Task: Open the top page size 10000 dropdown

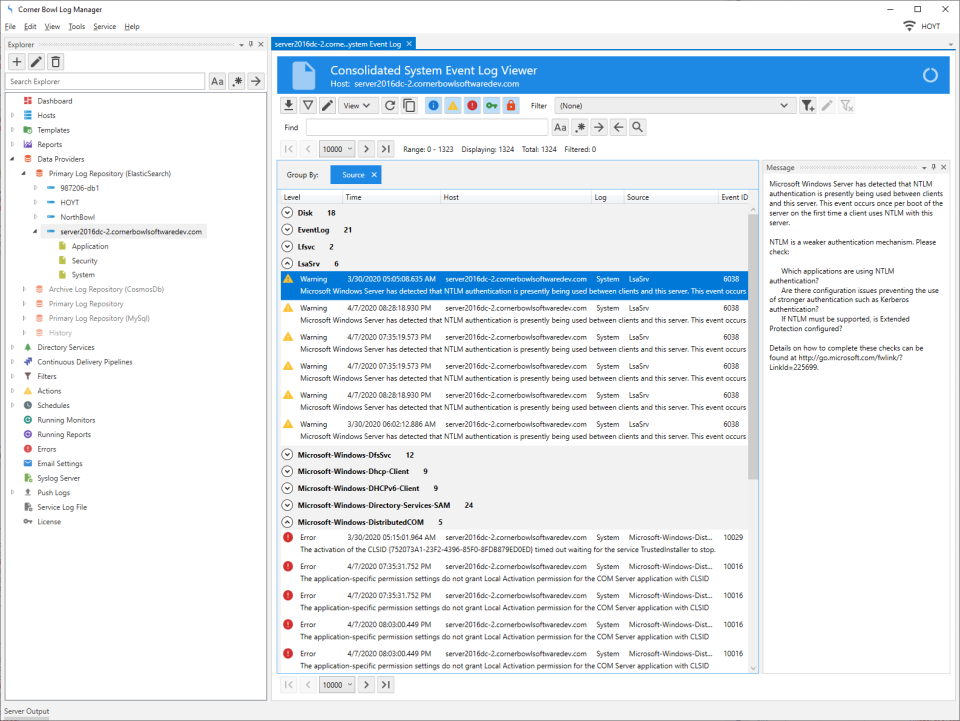Action: tap(337, 149)
